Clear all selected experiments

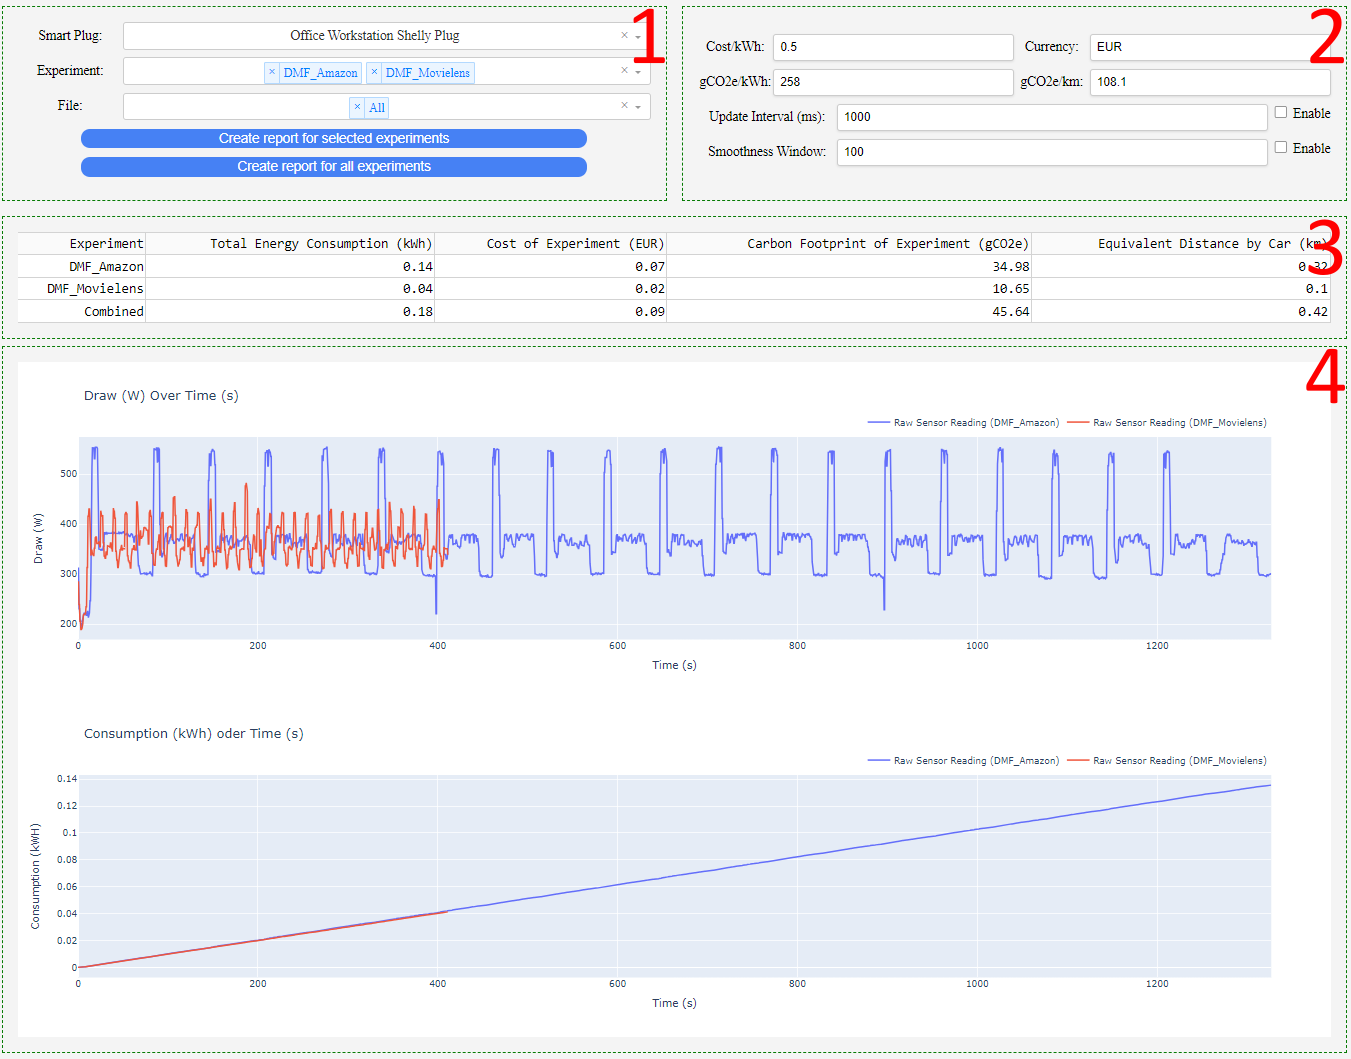point(624,71)
